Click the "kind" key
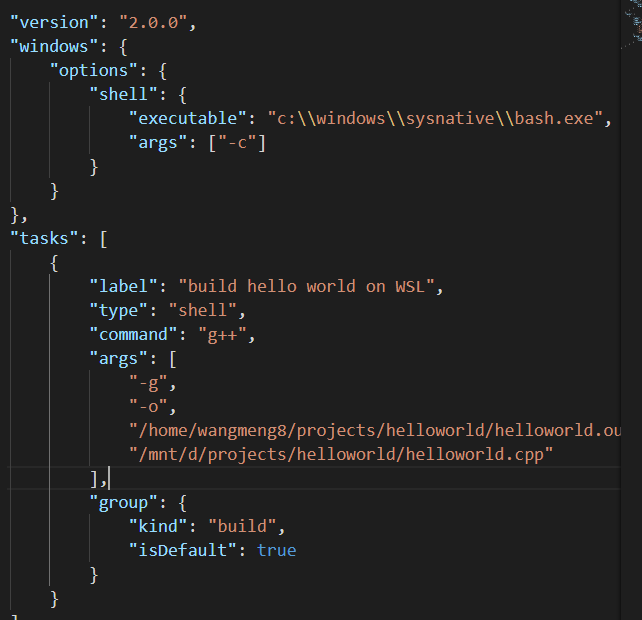 point(158,527)
